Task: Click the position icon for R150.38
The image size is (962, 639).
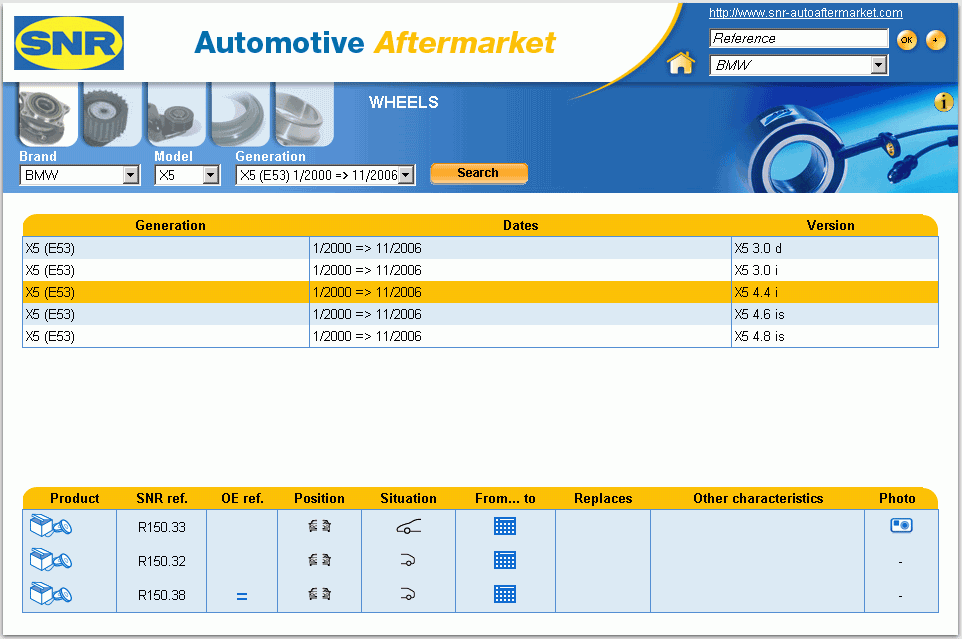Action: pyautogui.click(x=320, y=594)
